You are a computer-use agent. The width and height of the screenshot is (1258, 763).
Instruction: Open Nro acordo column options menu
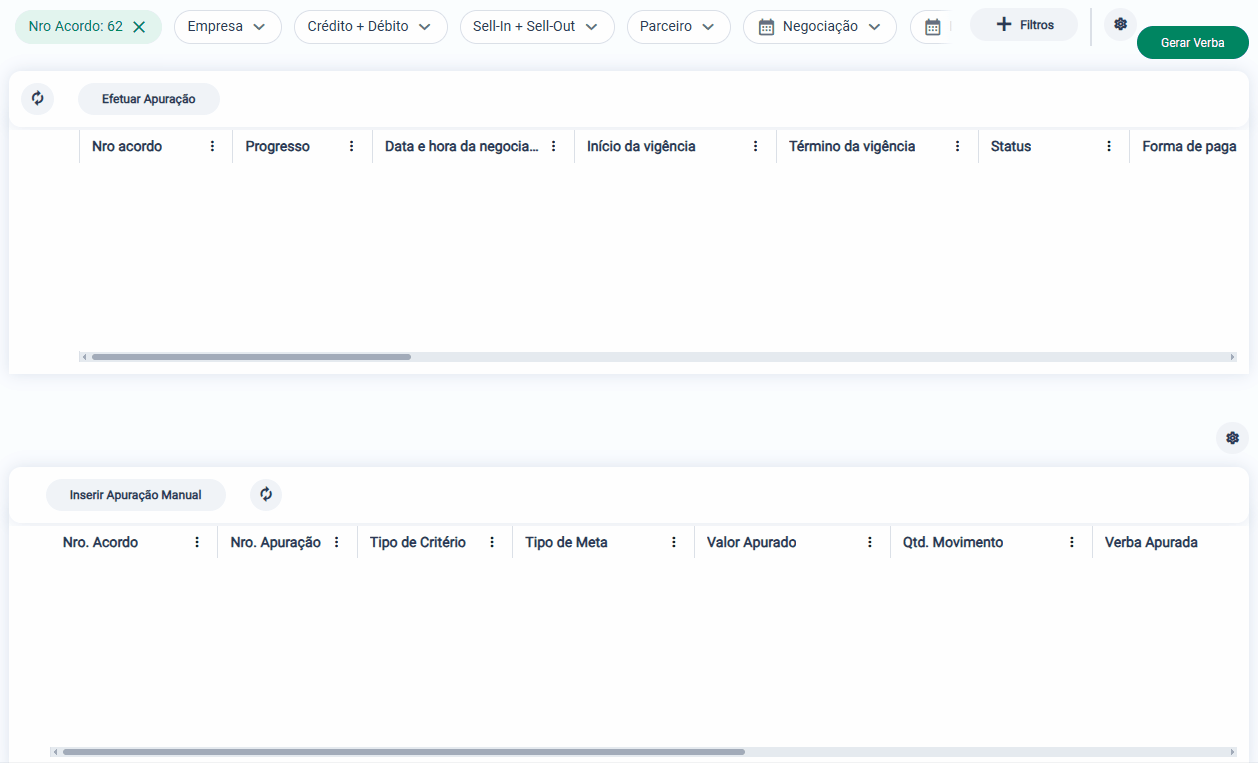tap(212, 146)
